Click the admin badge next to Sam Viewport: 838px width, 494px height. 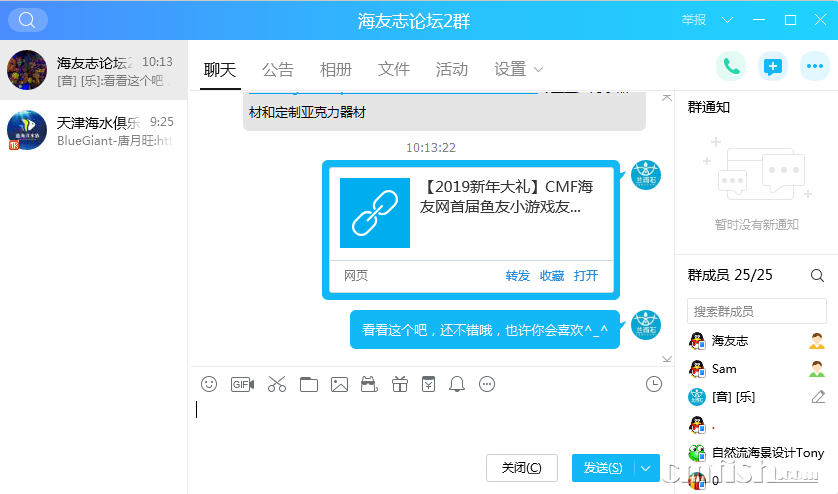(x=817, y=369)
